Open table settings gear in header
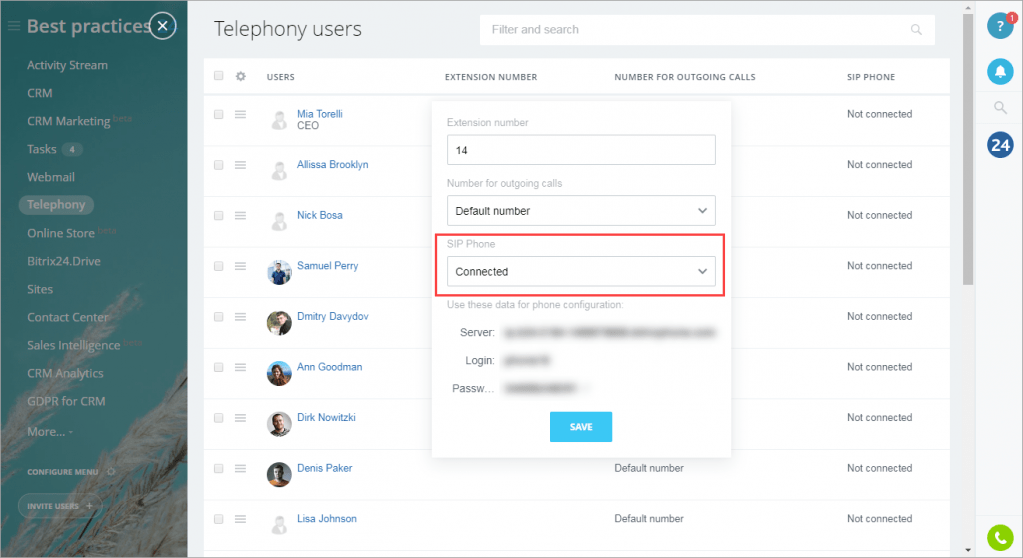The height and width of the screenshot is (558, 1023). [241, 76]
